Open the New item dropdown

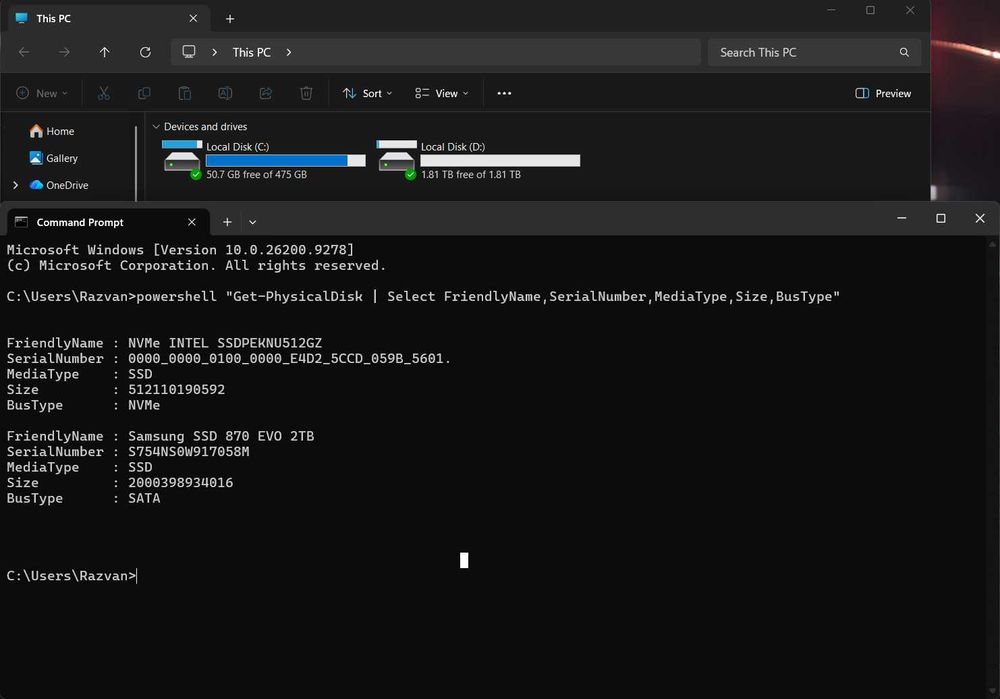coord(41,93)
